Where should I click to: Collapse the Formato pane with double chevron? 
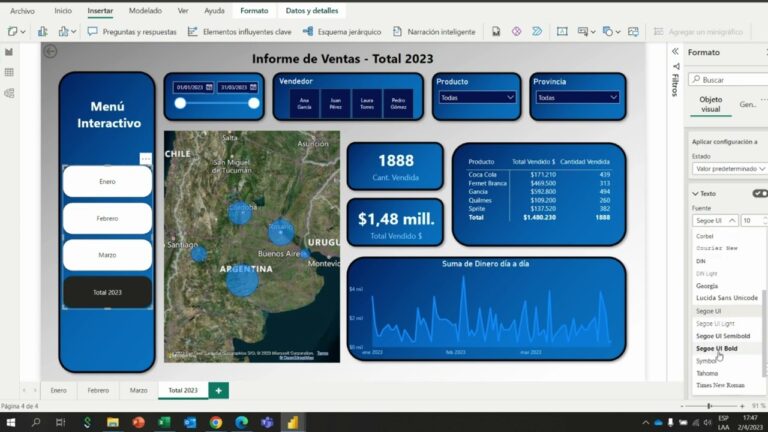click(675, 51)
